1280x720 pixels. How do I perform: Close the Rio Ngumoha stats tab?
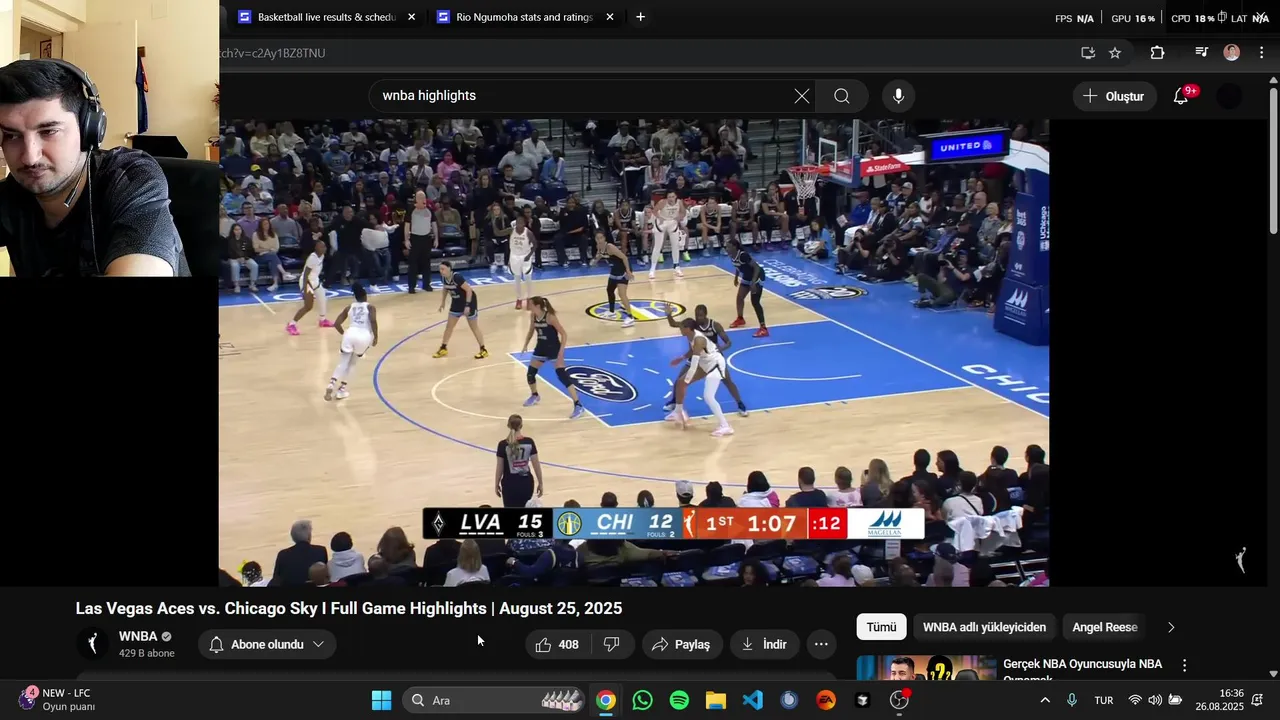(610, 17)
